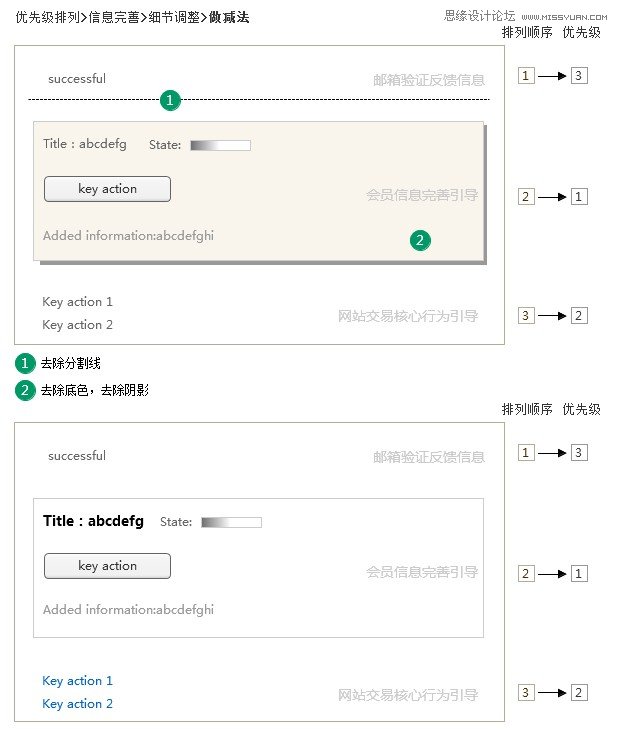This screenshot has width=618, height=729.
Task: Click green badge 1 beside 去除分割线
Action: pyautogui.click(x=25, y=363)
